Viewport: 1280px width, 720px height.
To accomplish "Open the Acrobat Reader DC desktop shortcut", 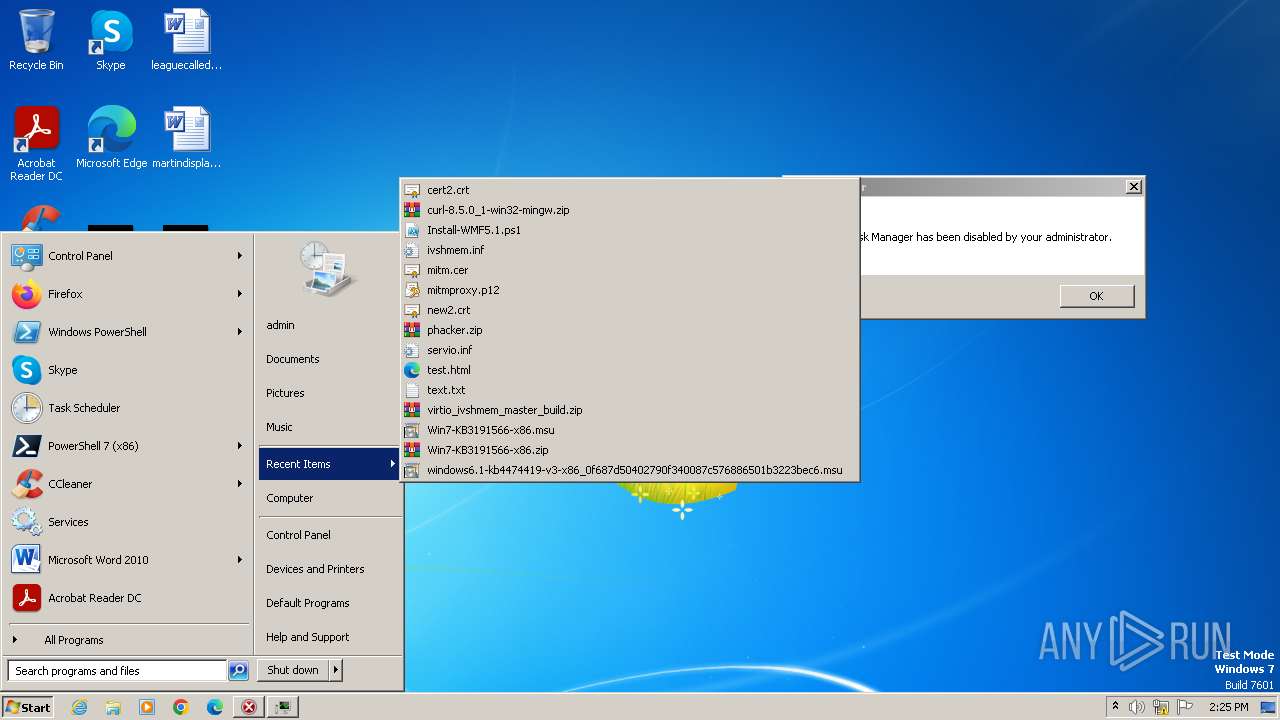I will [x=36, y=144].
